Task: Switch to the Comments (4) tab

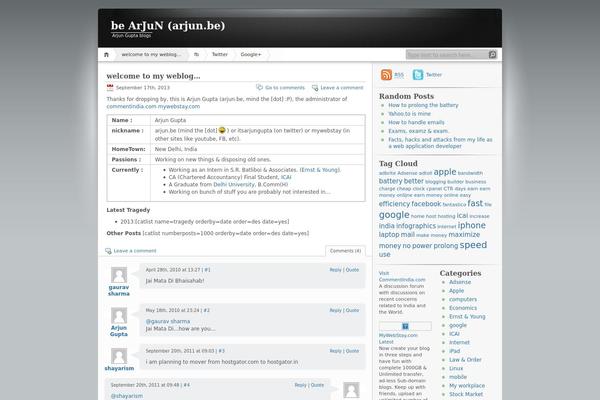Action: (x=346, y=251)
